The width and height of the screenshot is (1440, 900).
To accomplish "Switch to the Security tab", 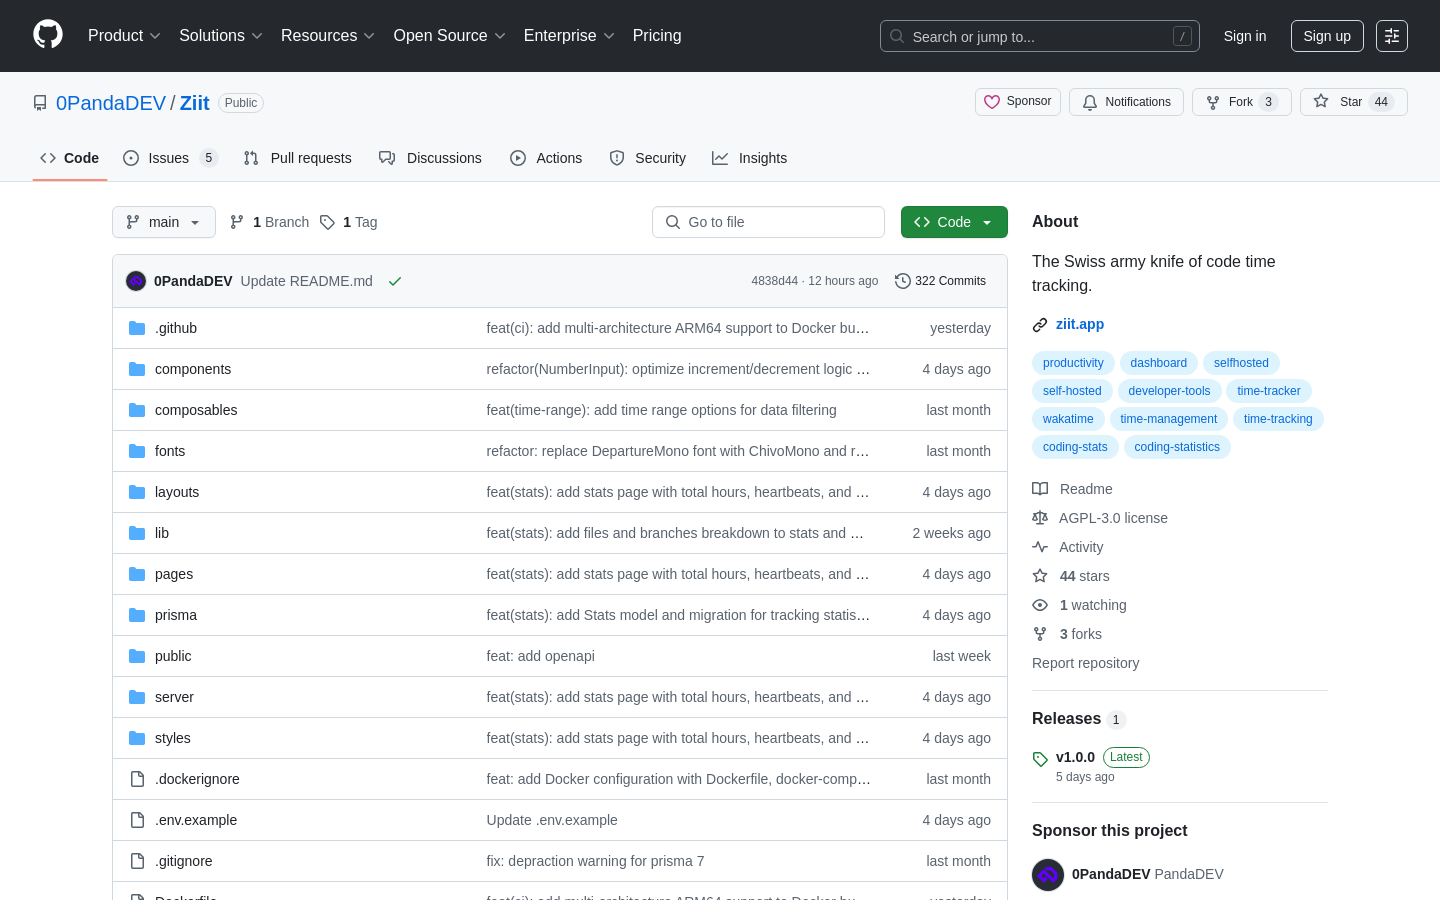I will coord(648,158).
